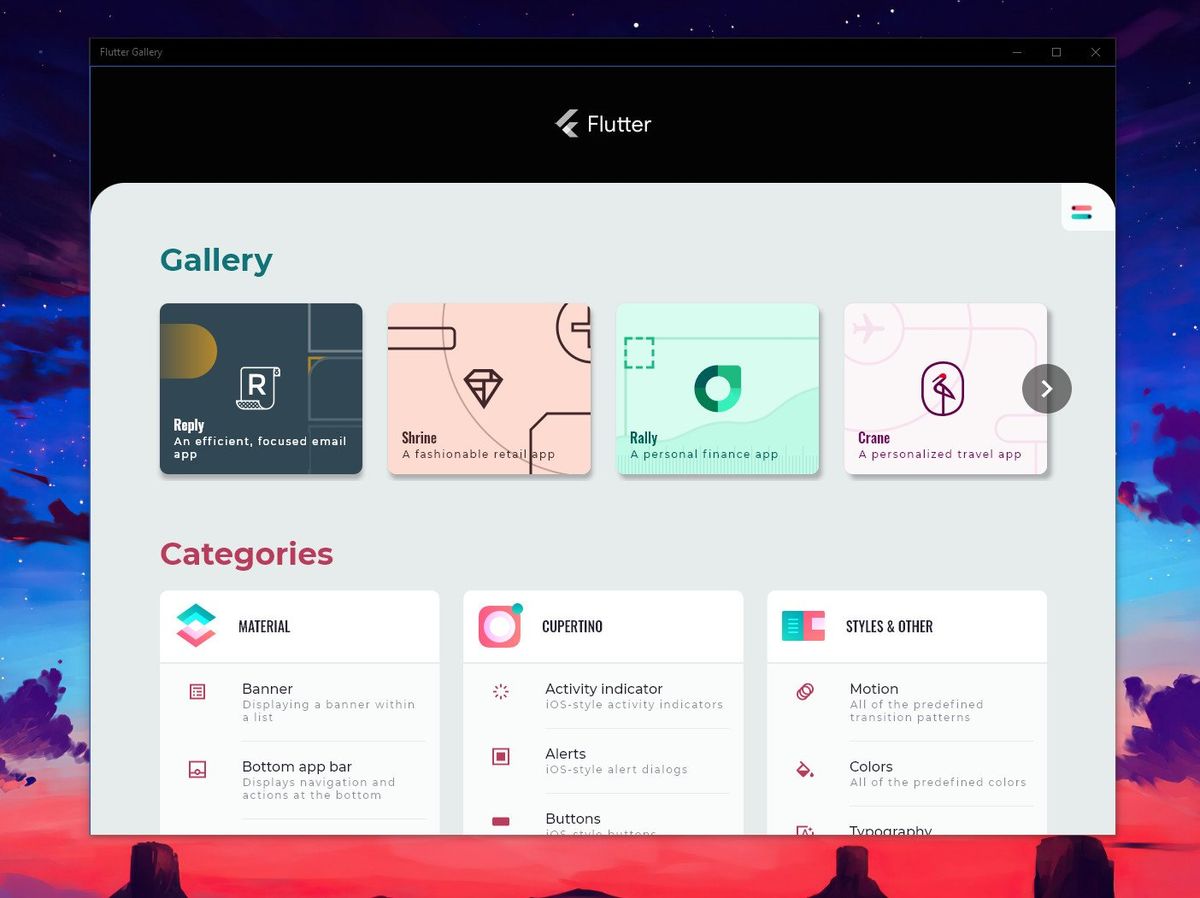This screenshot has width=1200, height=898.
Task: Click the Motion transition patterns icon
Action: tap(804, 692)
